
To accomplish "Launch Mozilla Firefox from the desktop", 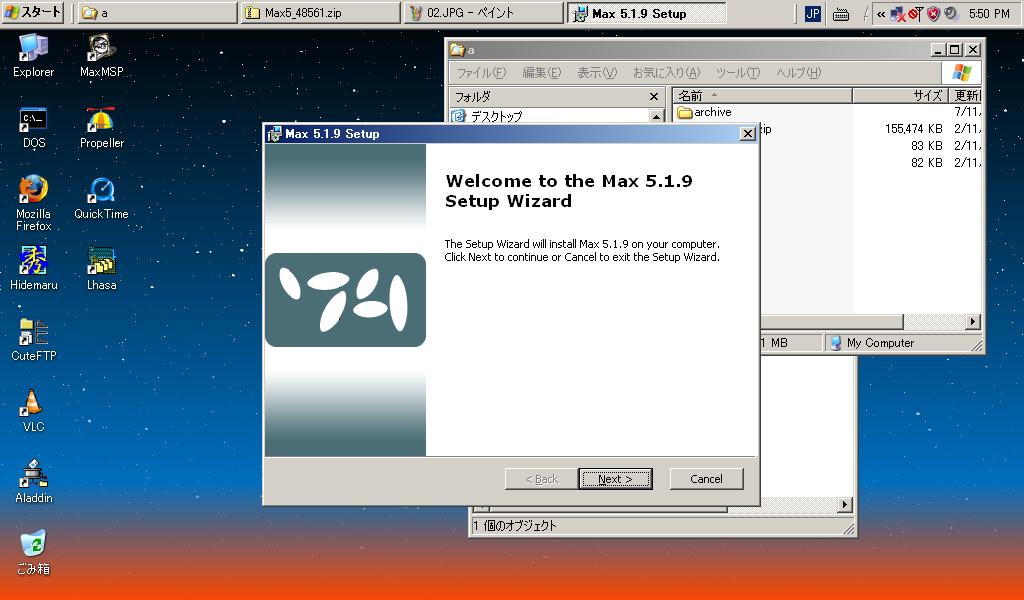I will pos(33,203).
